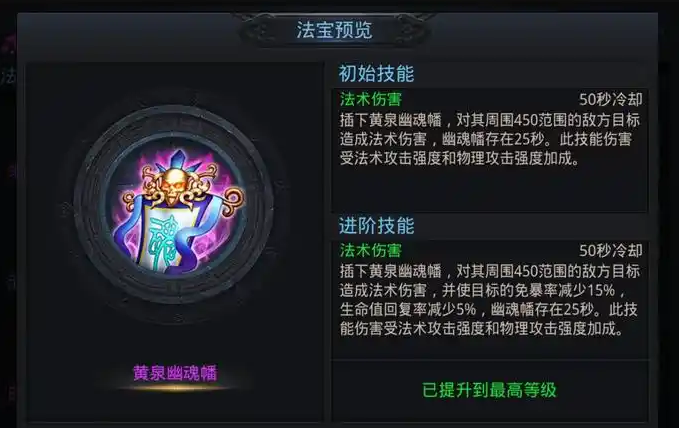Click the 50秒冷却 text in initial skill
The height and width of the screenshot is (428, 679).
pyautogui.click(x=611, y=100)
